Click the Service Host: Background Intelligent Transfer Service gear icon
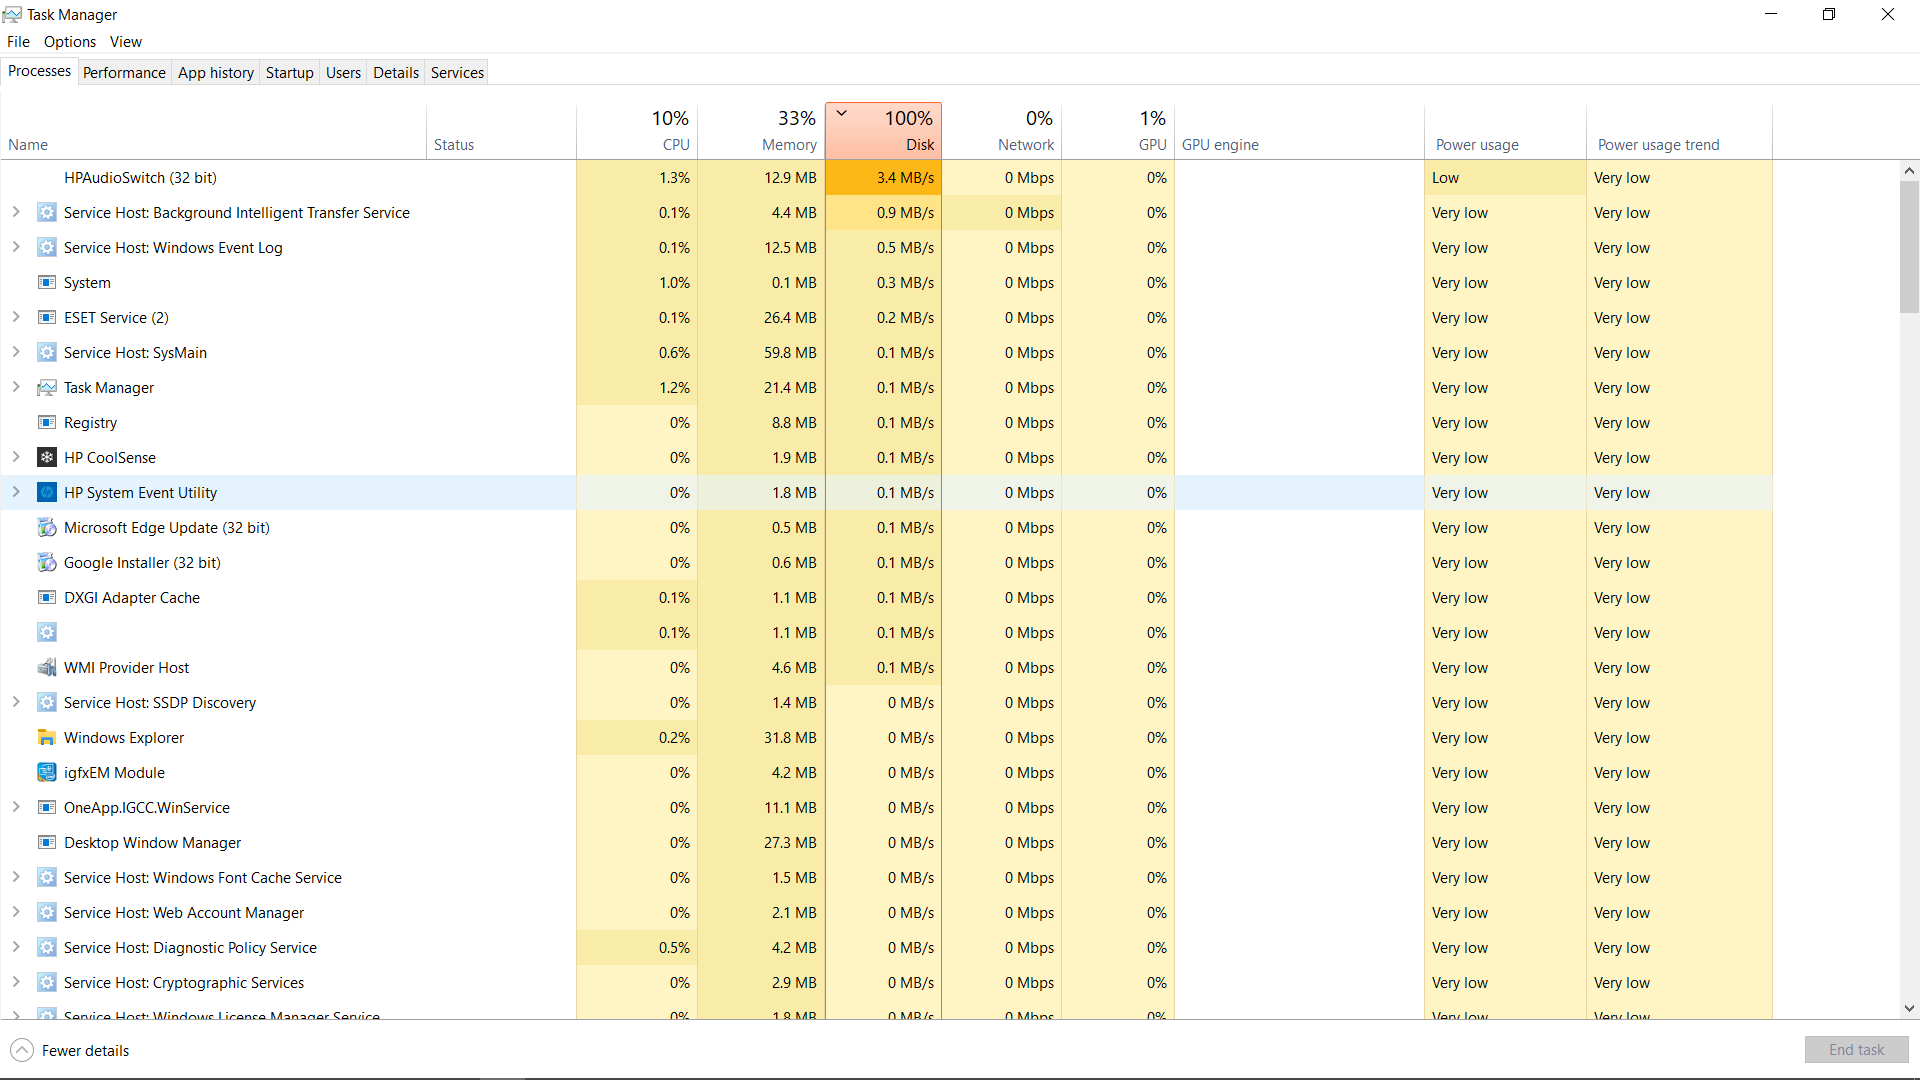1920x1080 pixels. [47, 213]
